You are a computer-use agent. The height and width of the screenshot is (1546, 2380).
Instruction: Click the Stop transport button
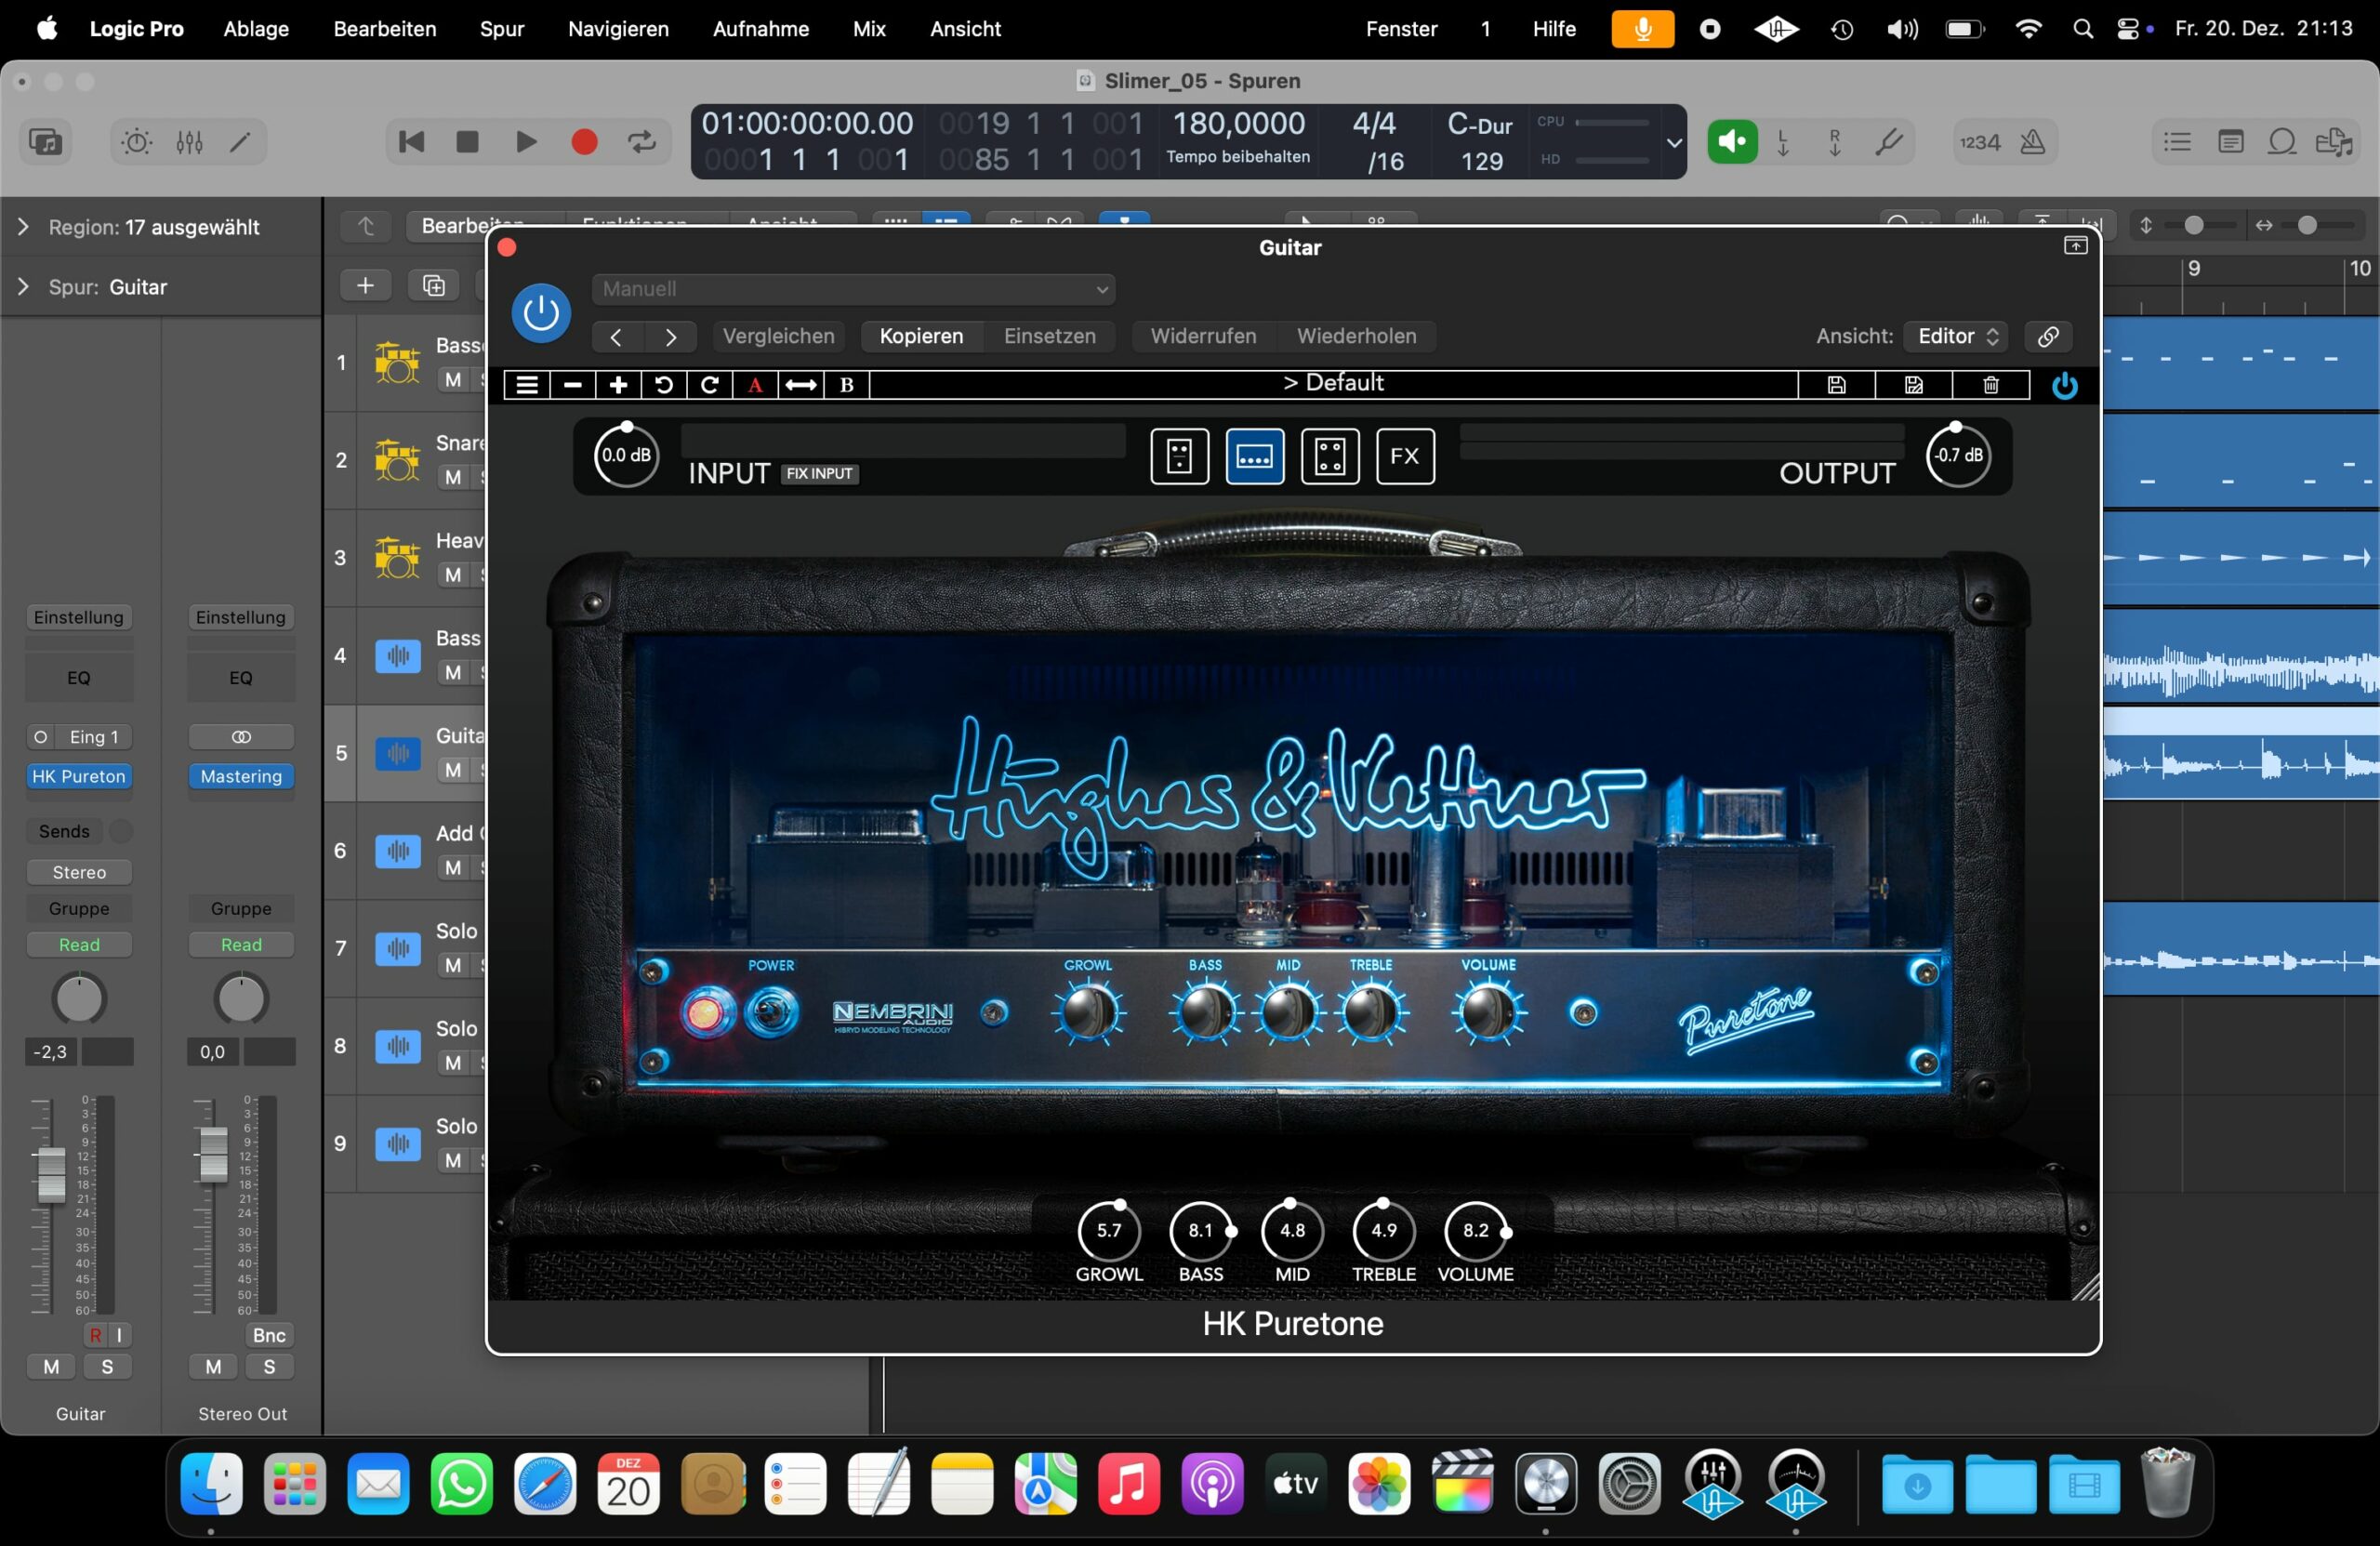click(x=467, y=142)
